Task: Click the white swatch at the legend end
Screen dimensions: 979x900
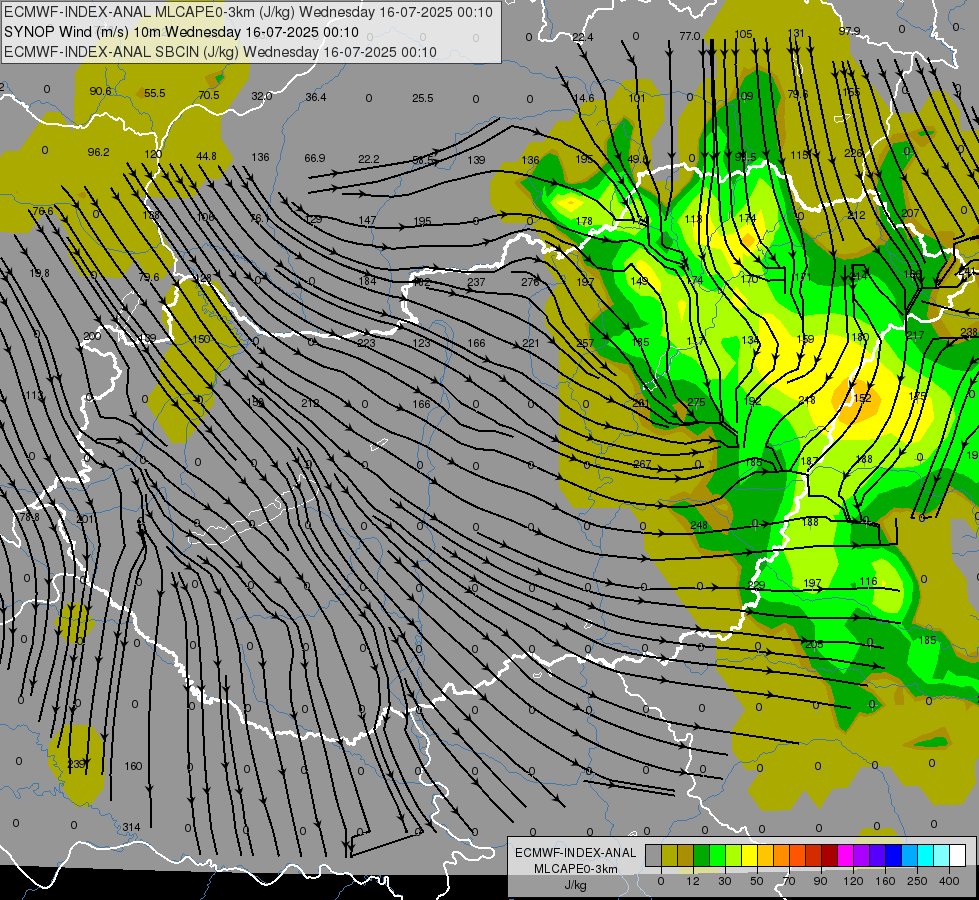Action: pyautogui.click(x=958, y=855)
